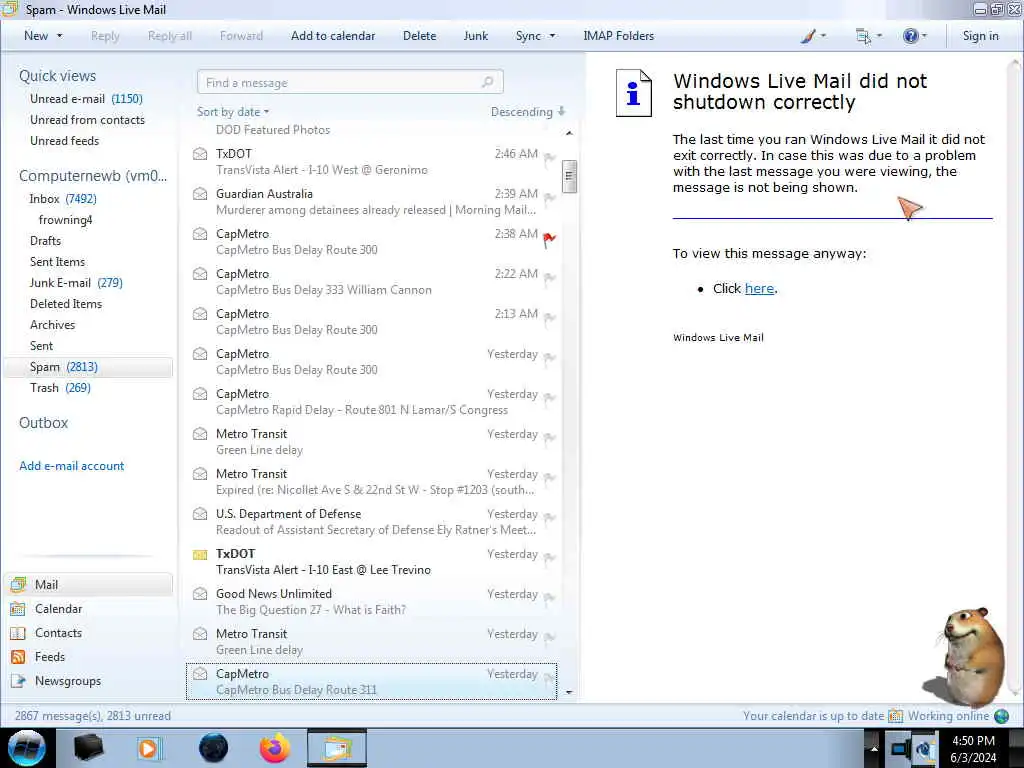Open the Trash folder
The width and height of the screenshot is (1024, 768).
tap(60, 388)
